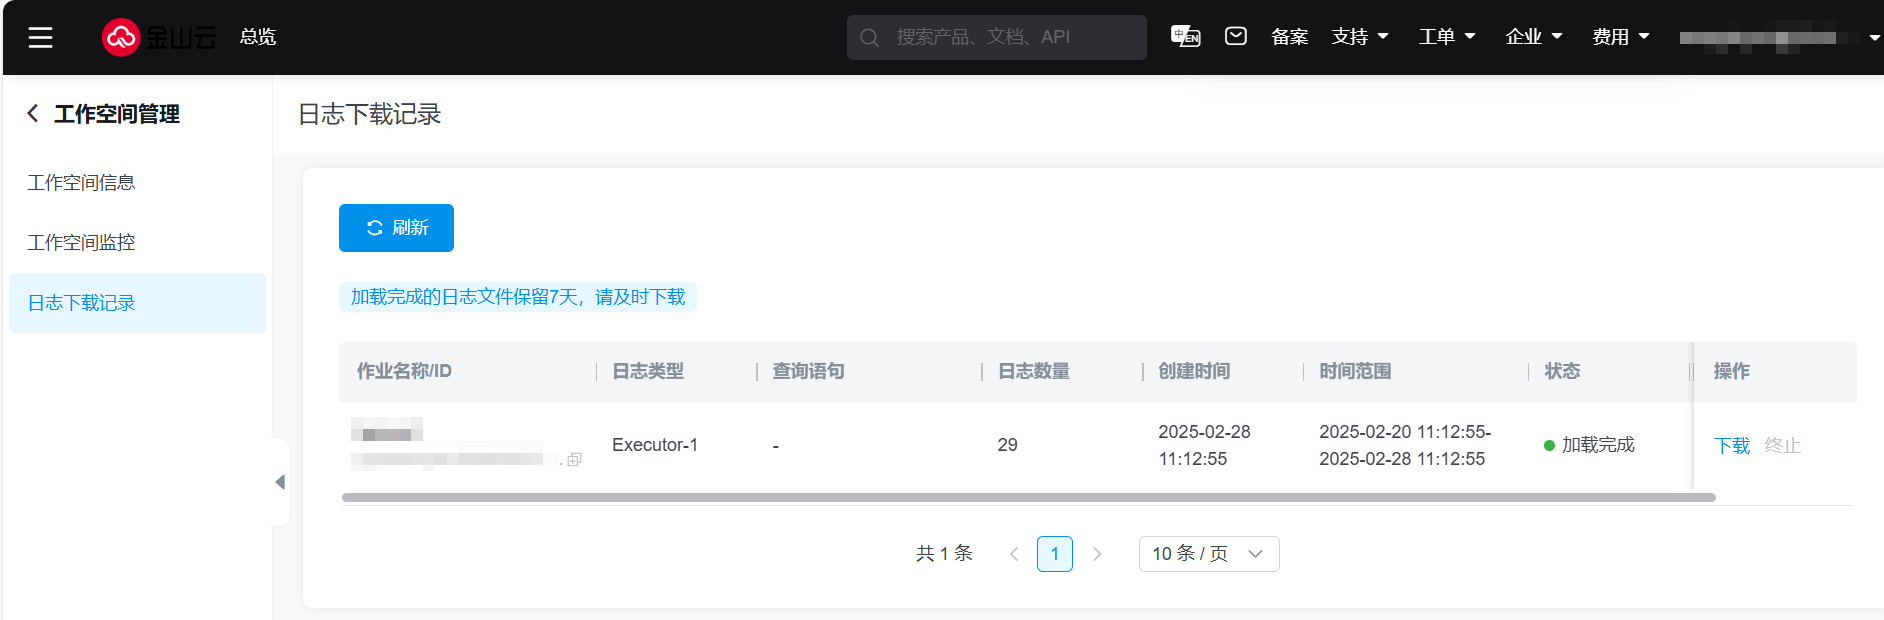Collapse the sidebar with the triangle handle
This screenshot has width=1884, height=620.
[x=280, y=482]
